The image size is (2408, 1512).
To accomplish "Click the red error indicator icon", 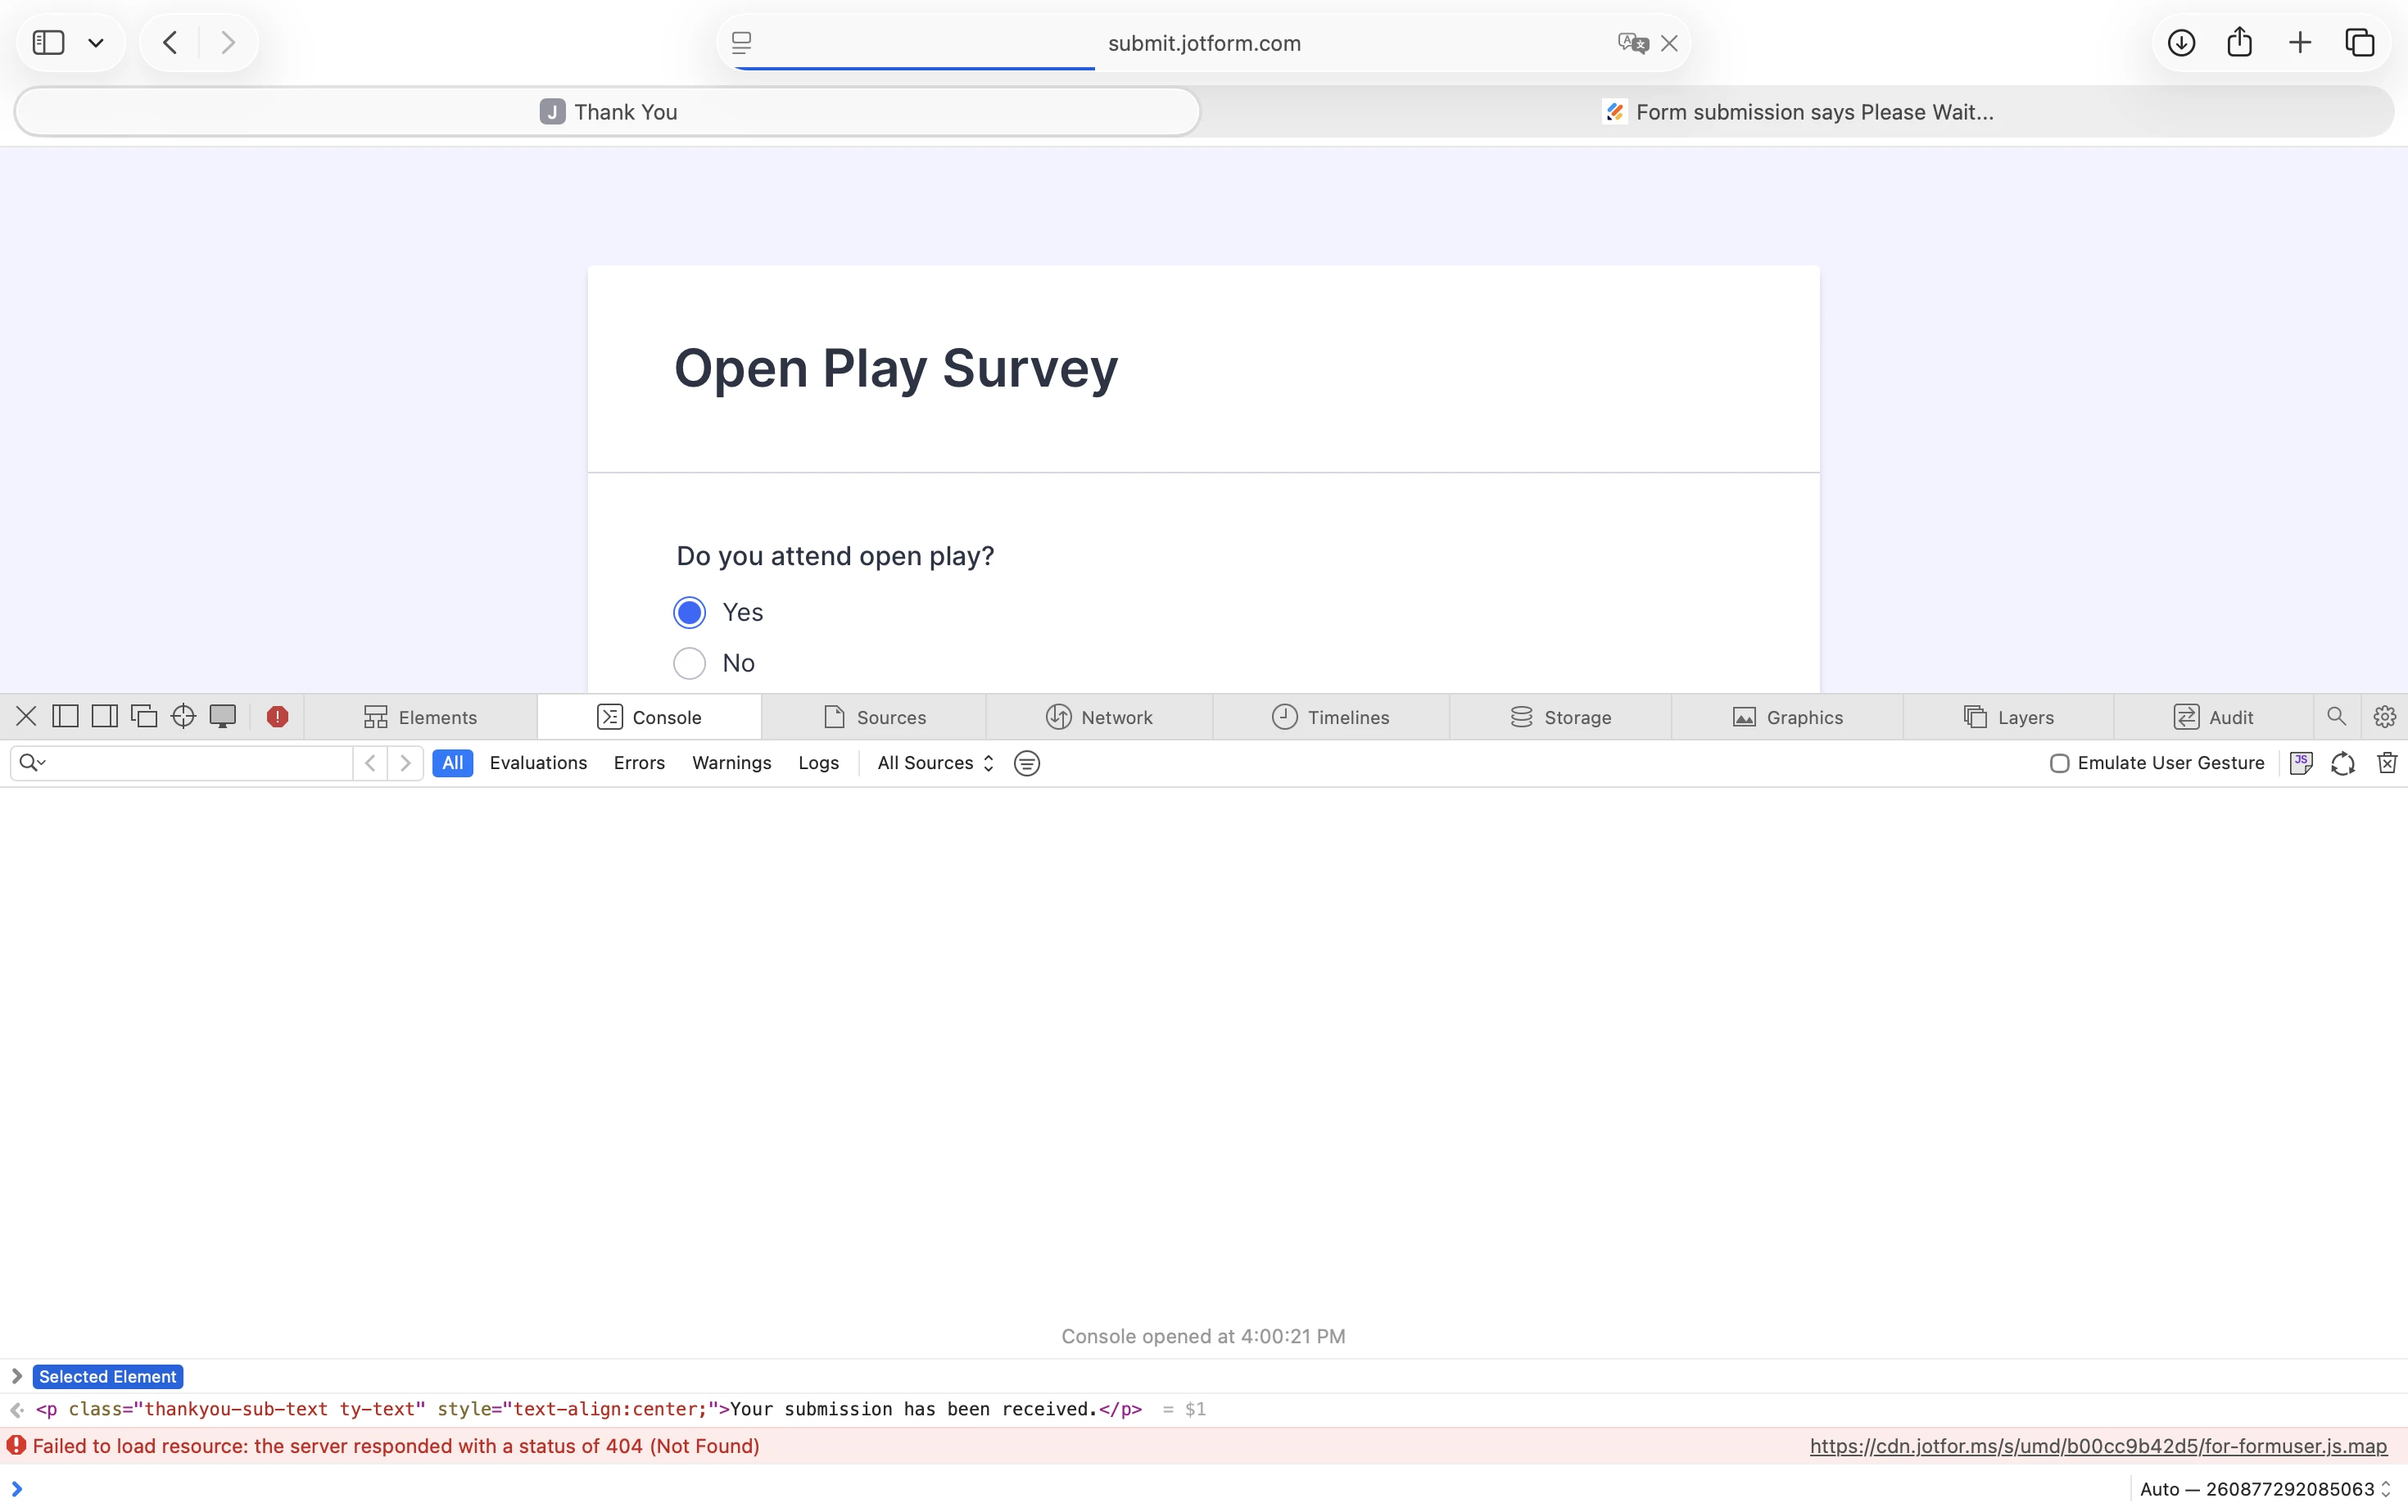I will (278, 716).
